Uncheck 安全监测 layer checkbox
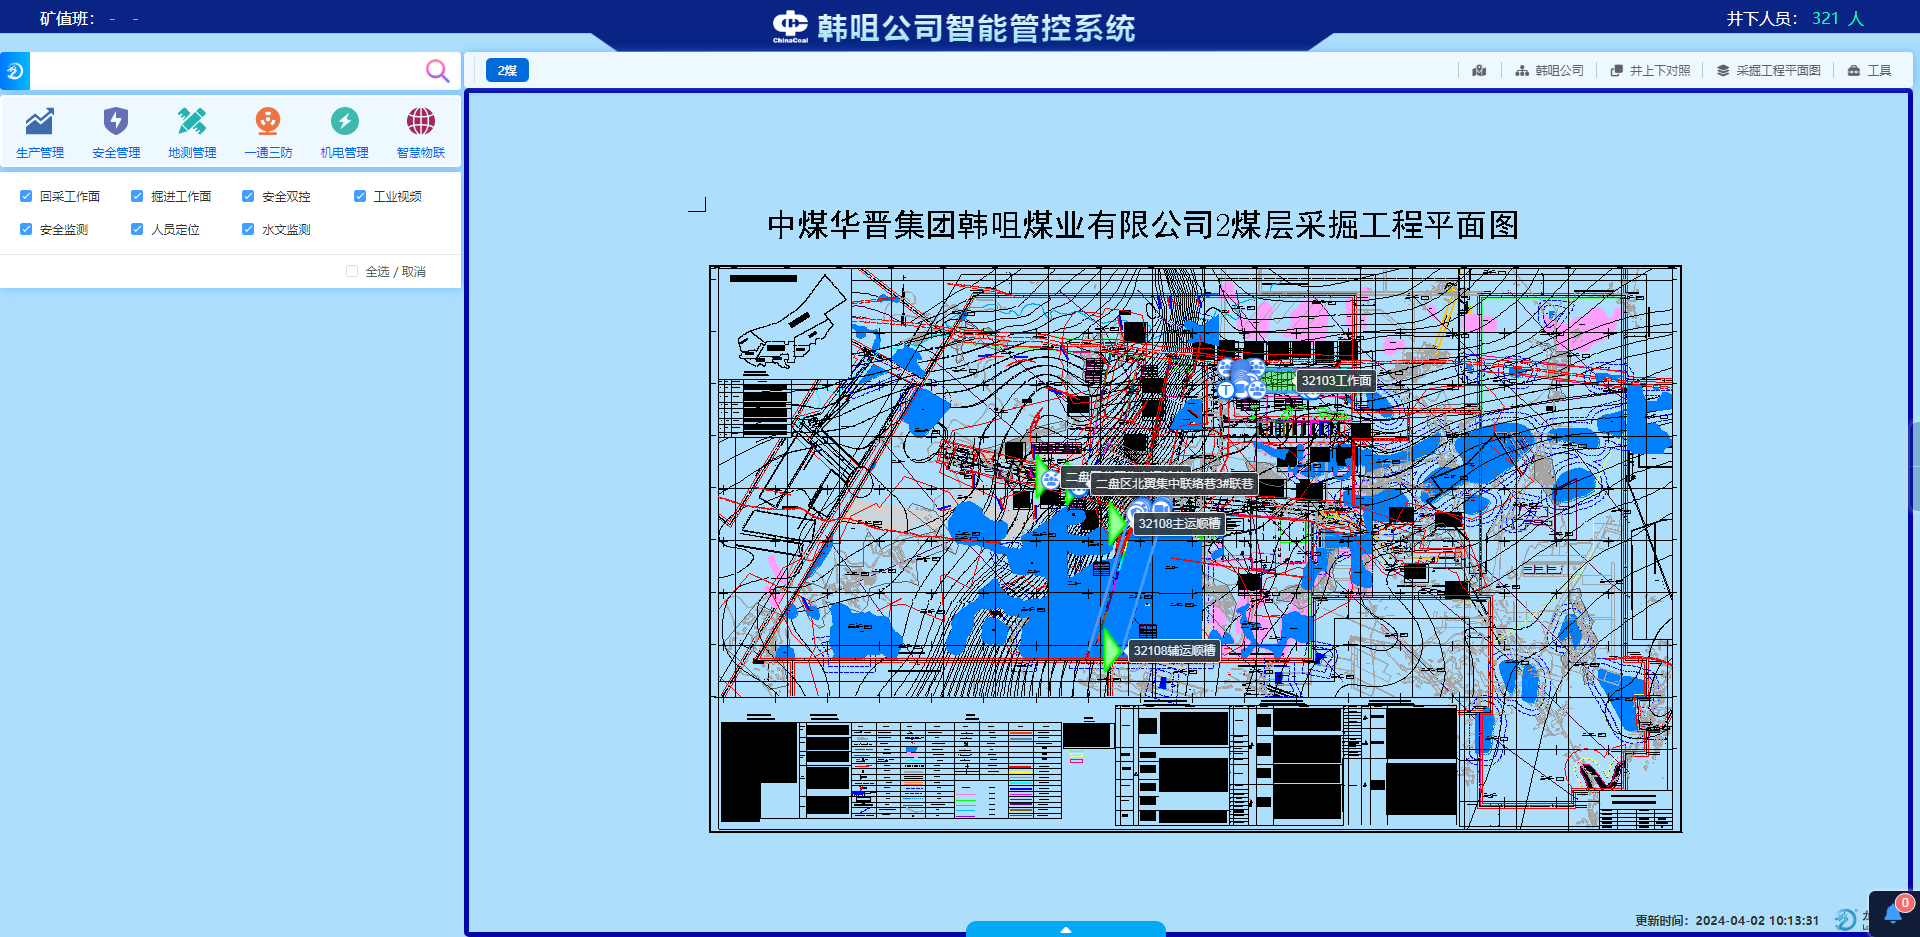 click(x=26, y=229)
